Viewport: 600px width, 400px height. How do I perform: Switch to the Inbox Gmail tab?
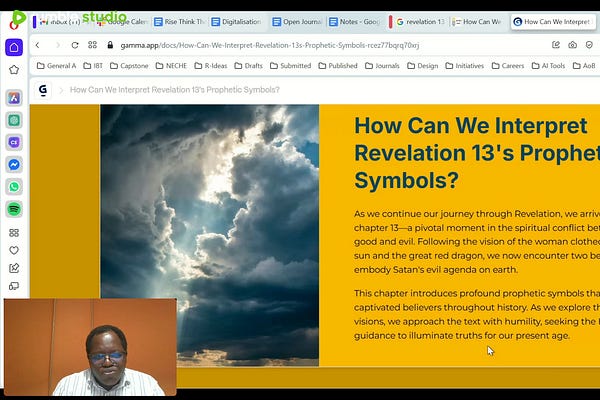(61, 22)
